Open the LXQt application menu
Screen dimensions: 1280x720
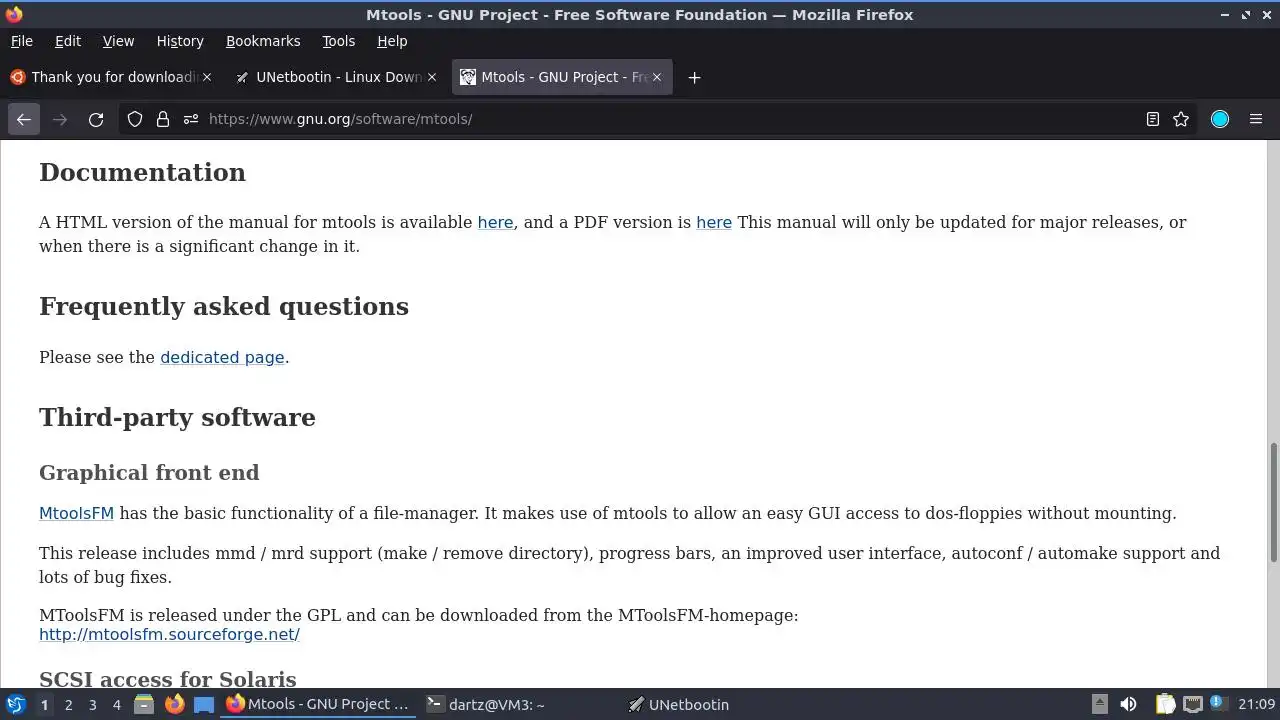(x=15, y=704)
